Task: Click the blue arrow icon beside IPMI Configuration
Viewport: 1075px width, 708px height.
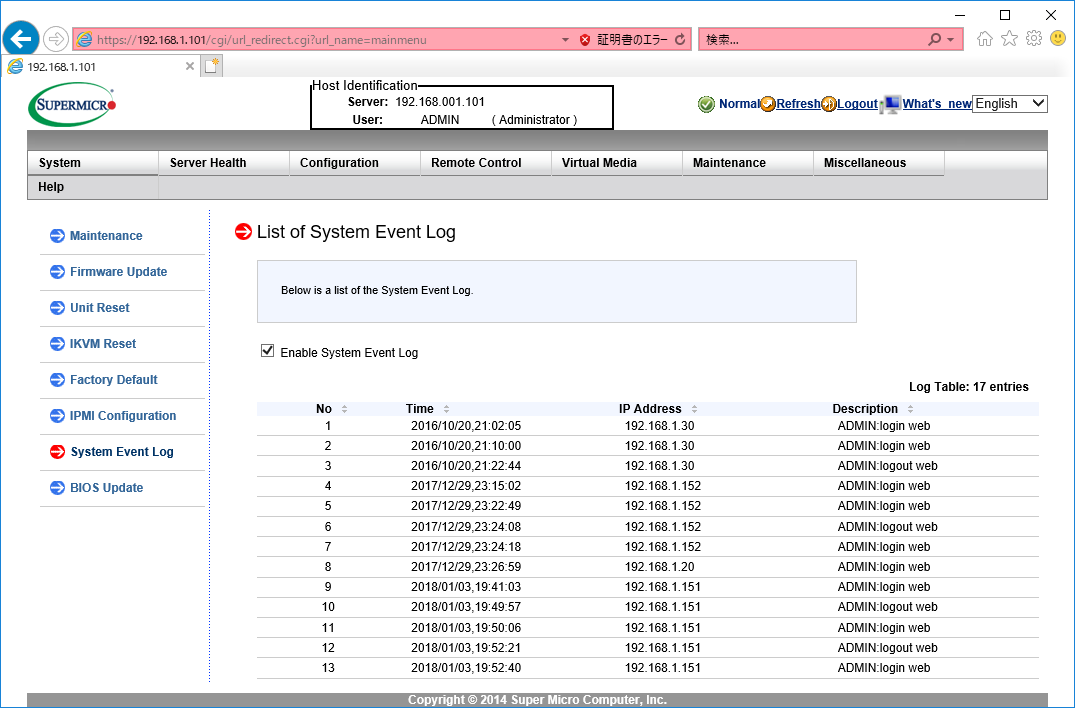Action: [x=58, y=415]
